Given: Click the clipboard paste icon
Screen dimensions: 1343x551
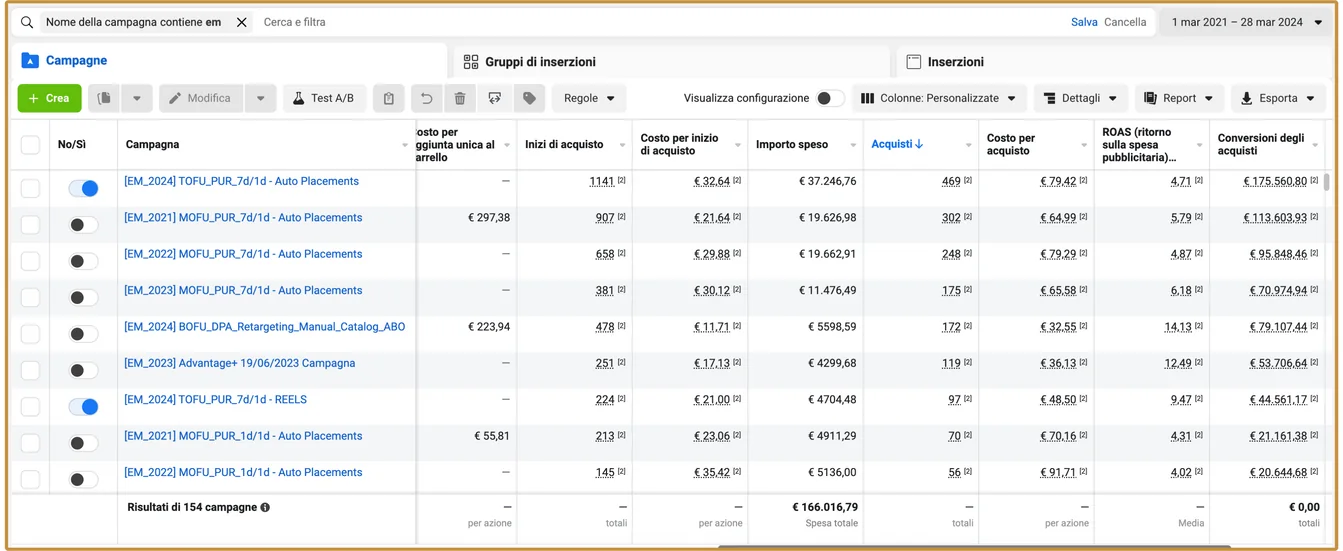Looking at the screenshot, I should (x=389, y=98).
